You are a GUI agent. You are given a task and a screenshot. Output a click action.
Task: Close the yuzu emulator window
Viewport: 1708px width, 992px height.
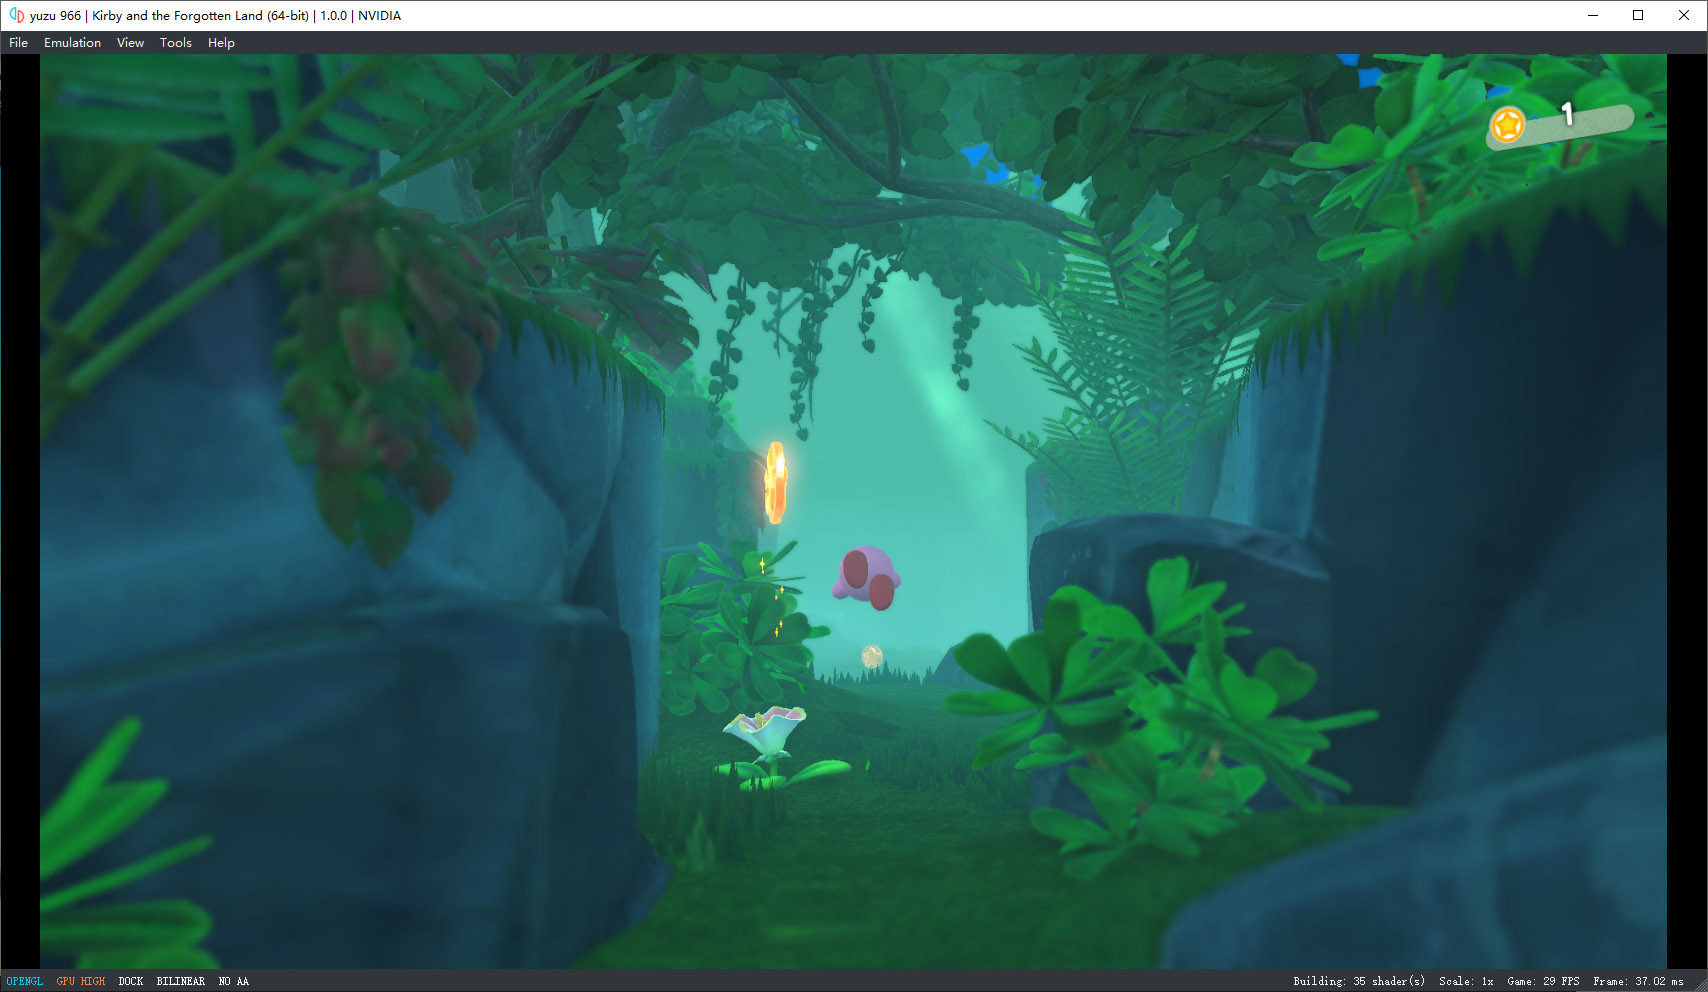[x=1684, y=15]
